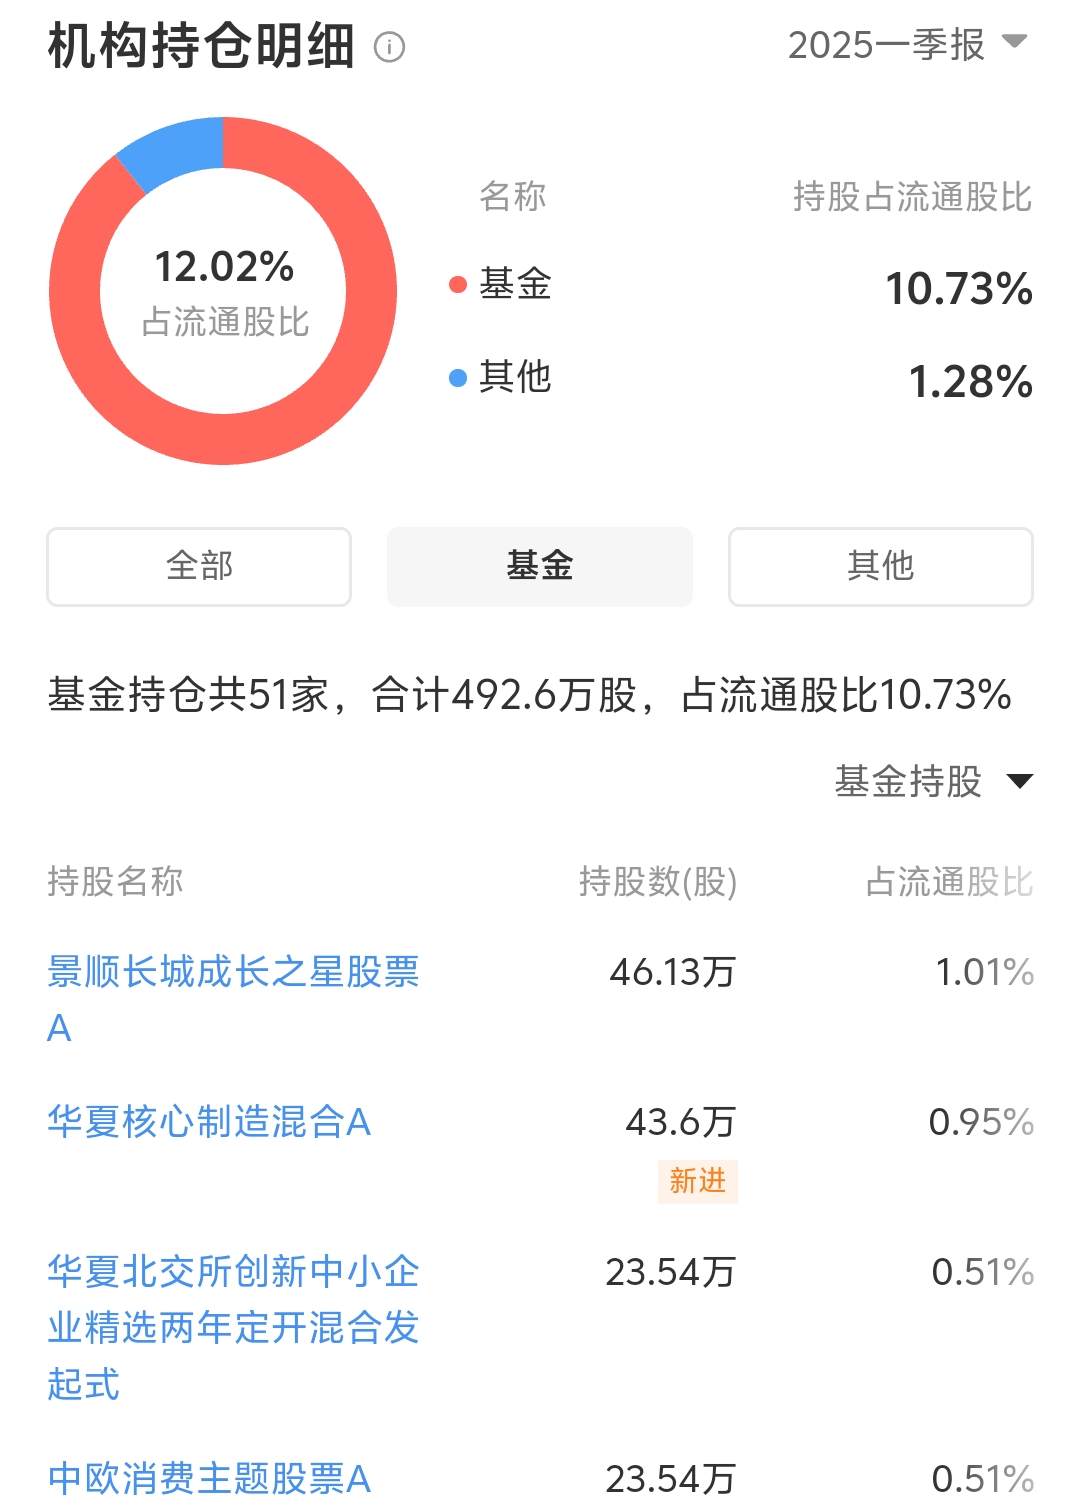Tap the info icon beside 机构持仓明细
This screenshot has width=1080, height=1497.
click(x=389, y=47)
